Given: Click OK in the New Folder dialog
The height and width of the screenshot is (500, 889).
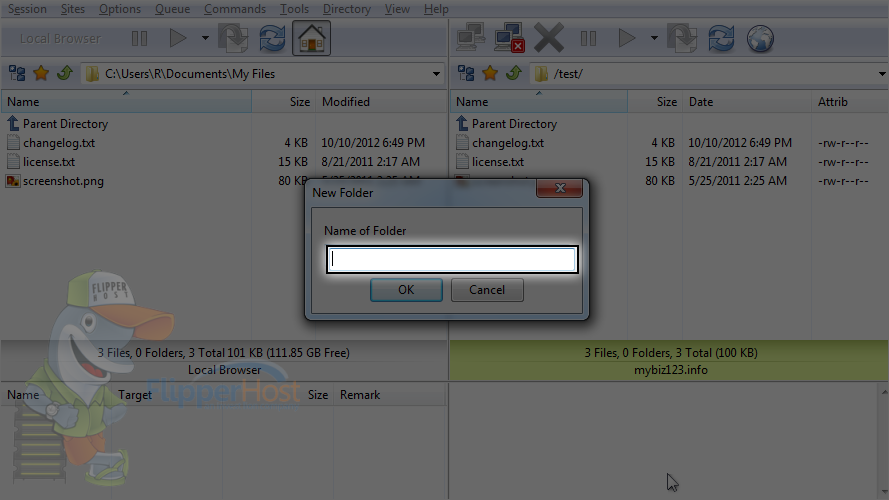Looking at the screenshot, I should (406, 290).
